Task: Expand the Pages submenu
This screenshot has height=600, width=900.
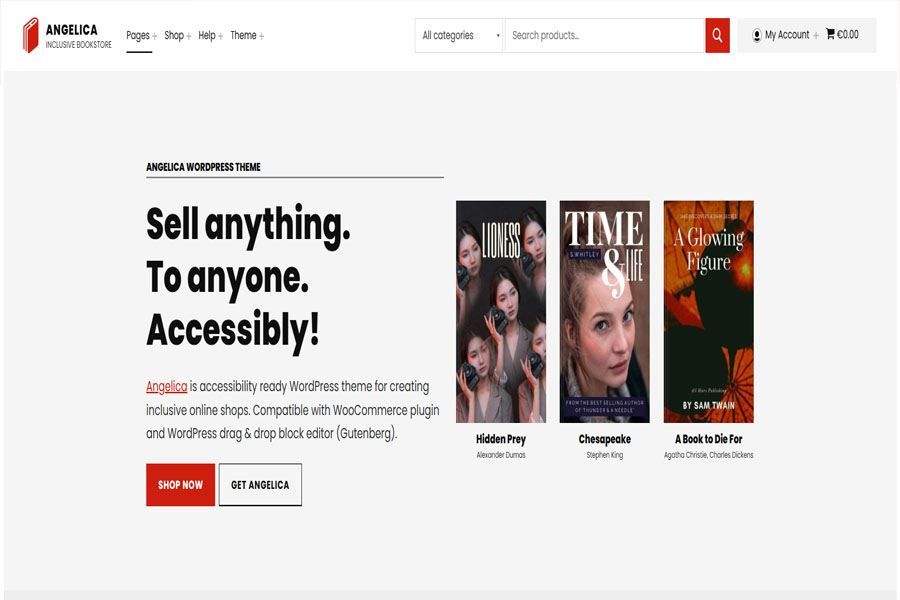Action: pyautogui.click(x=153, y=34)
